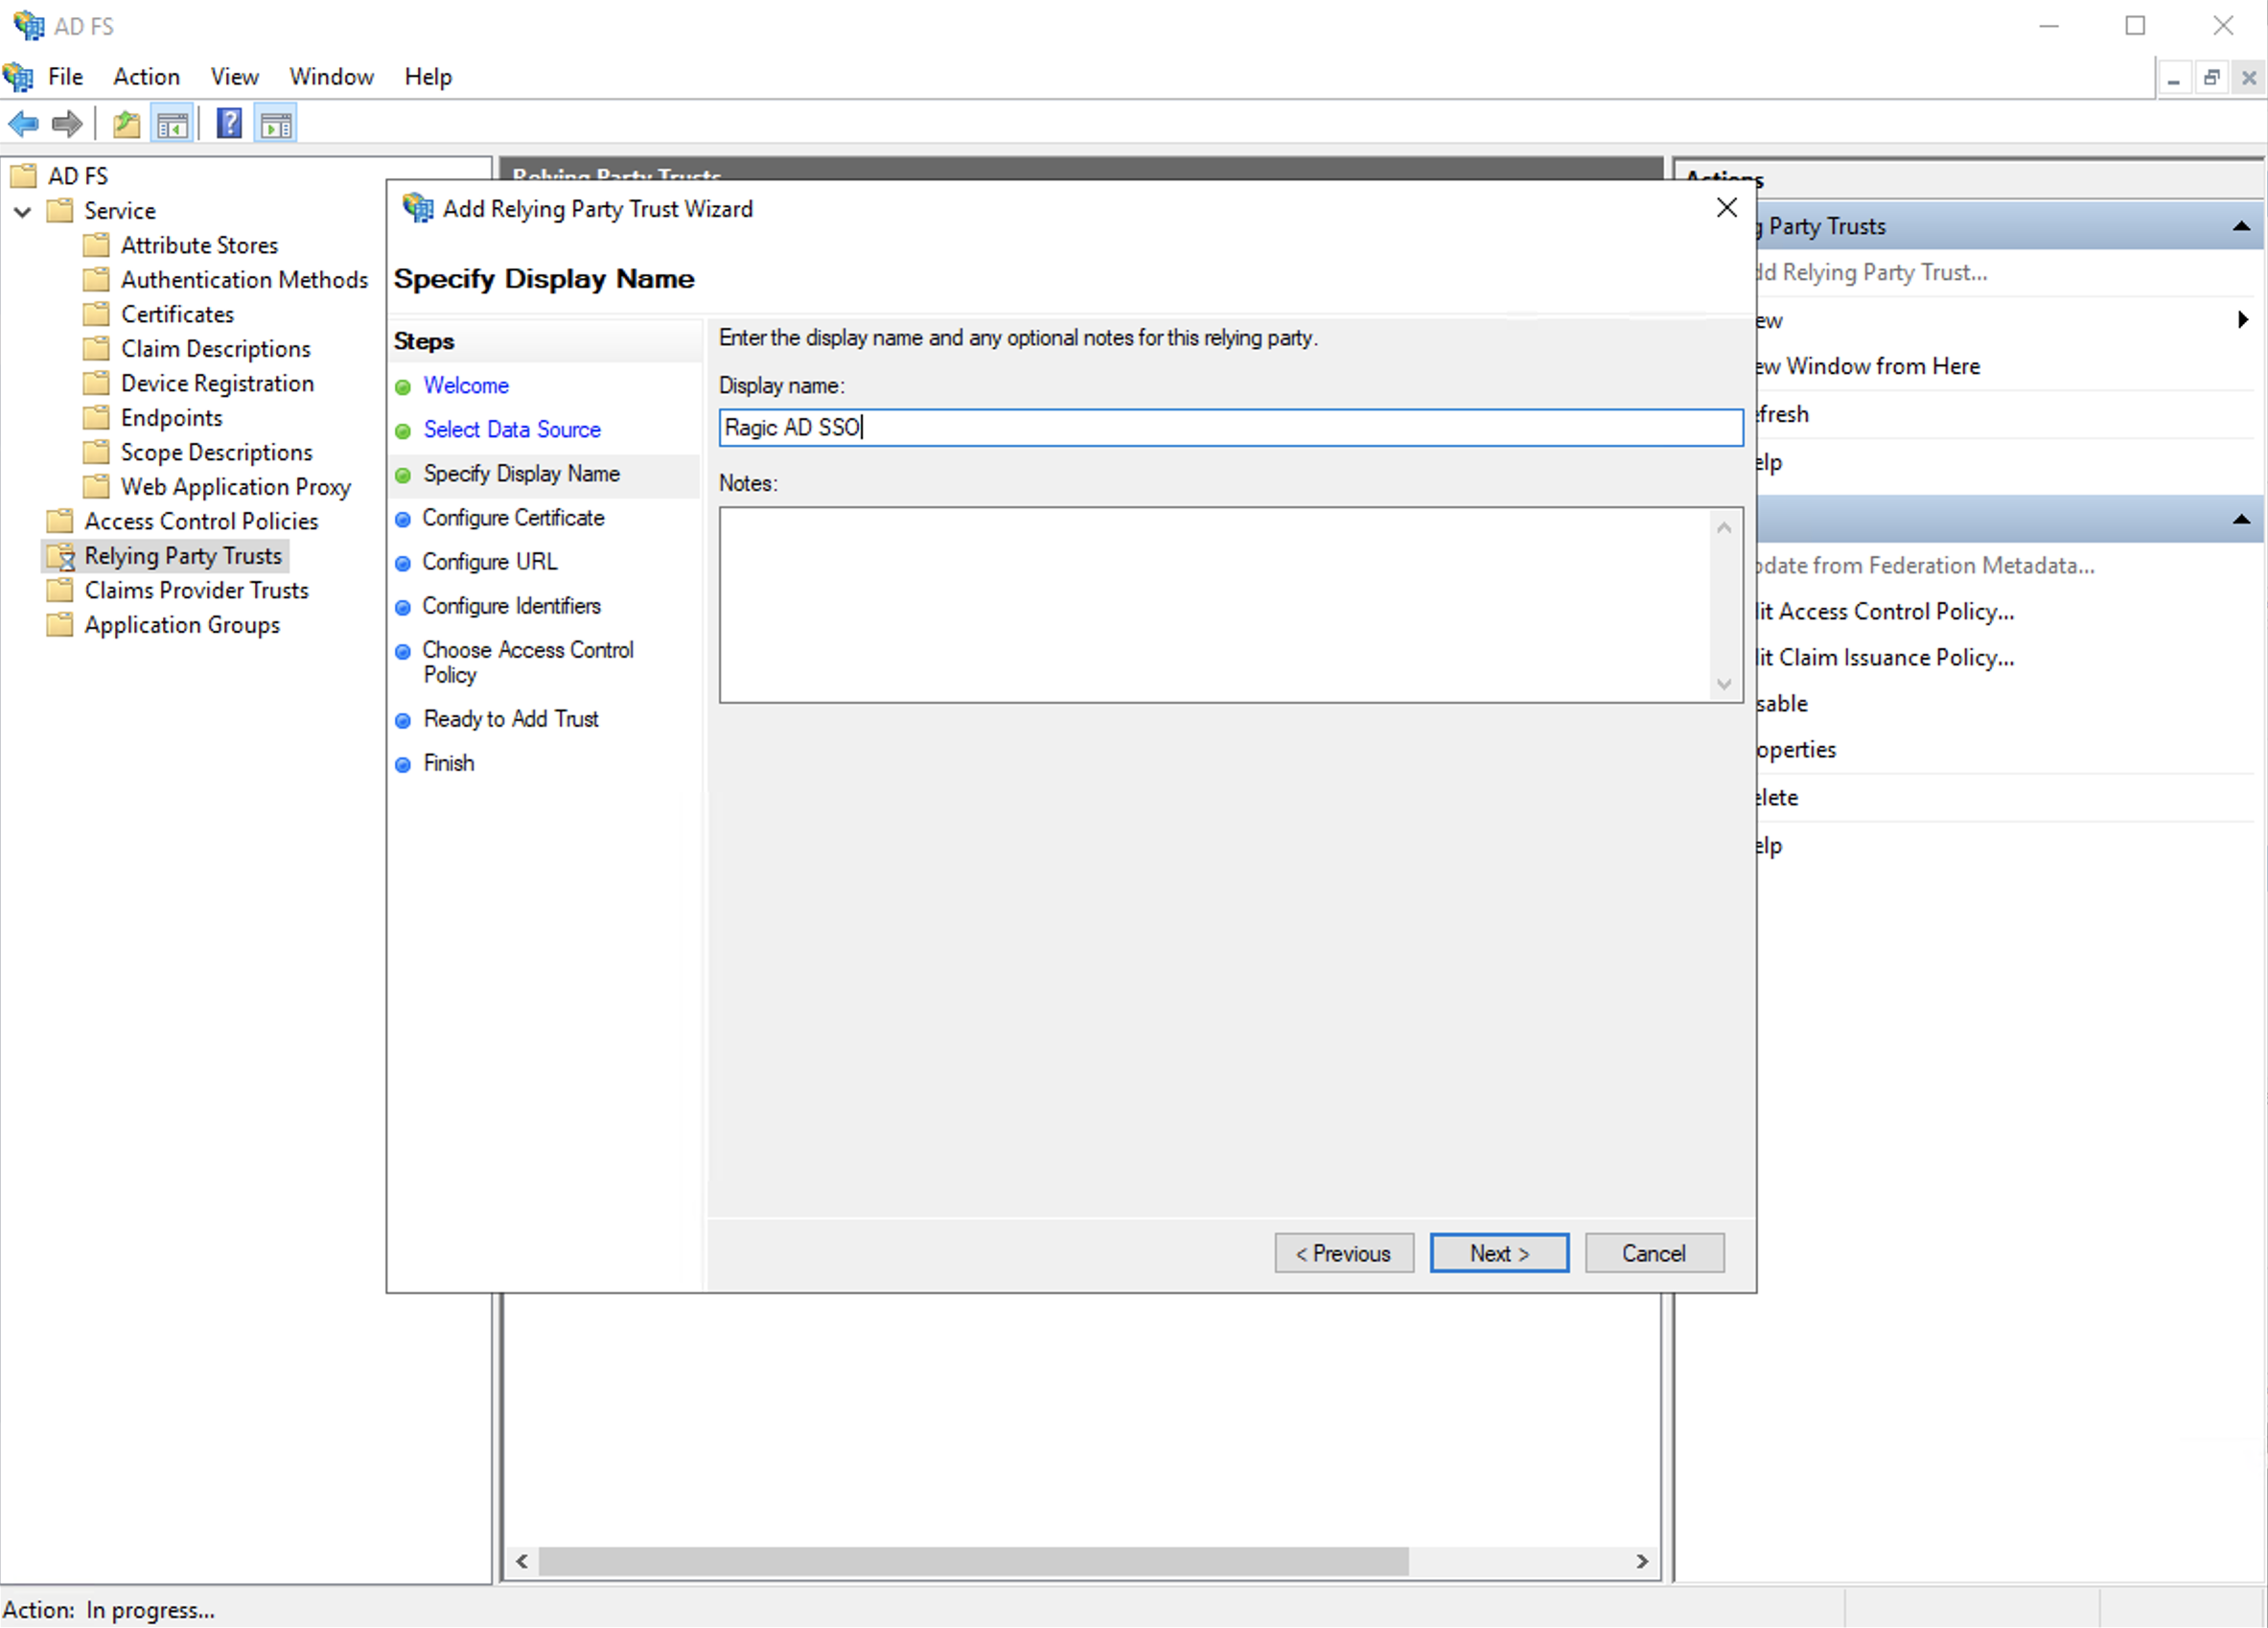This screenshot has width=2268, height=1628.
Task: Click the Endpoints folder icon
Action: point(96,418)
